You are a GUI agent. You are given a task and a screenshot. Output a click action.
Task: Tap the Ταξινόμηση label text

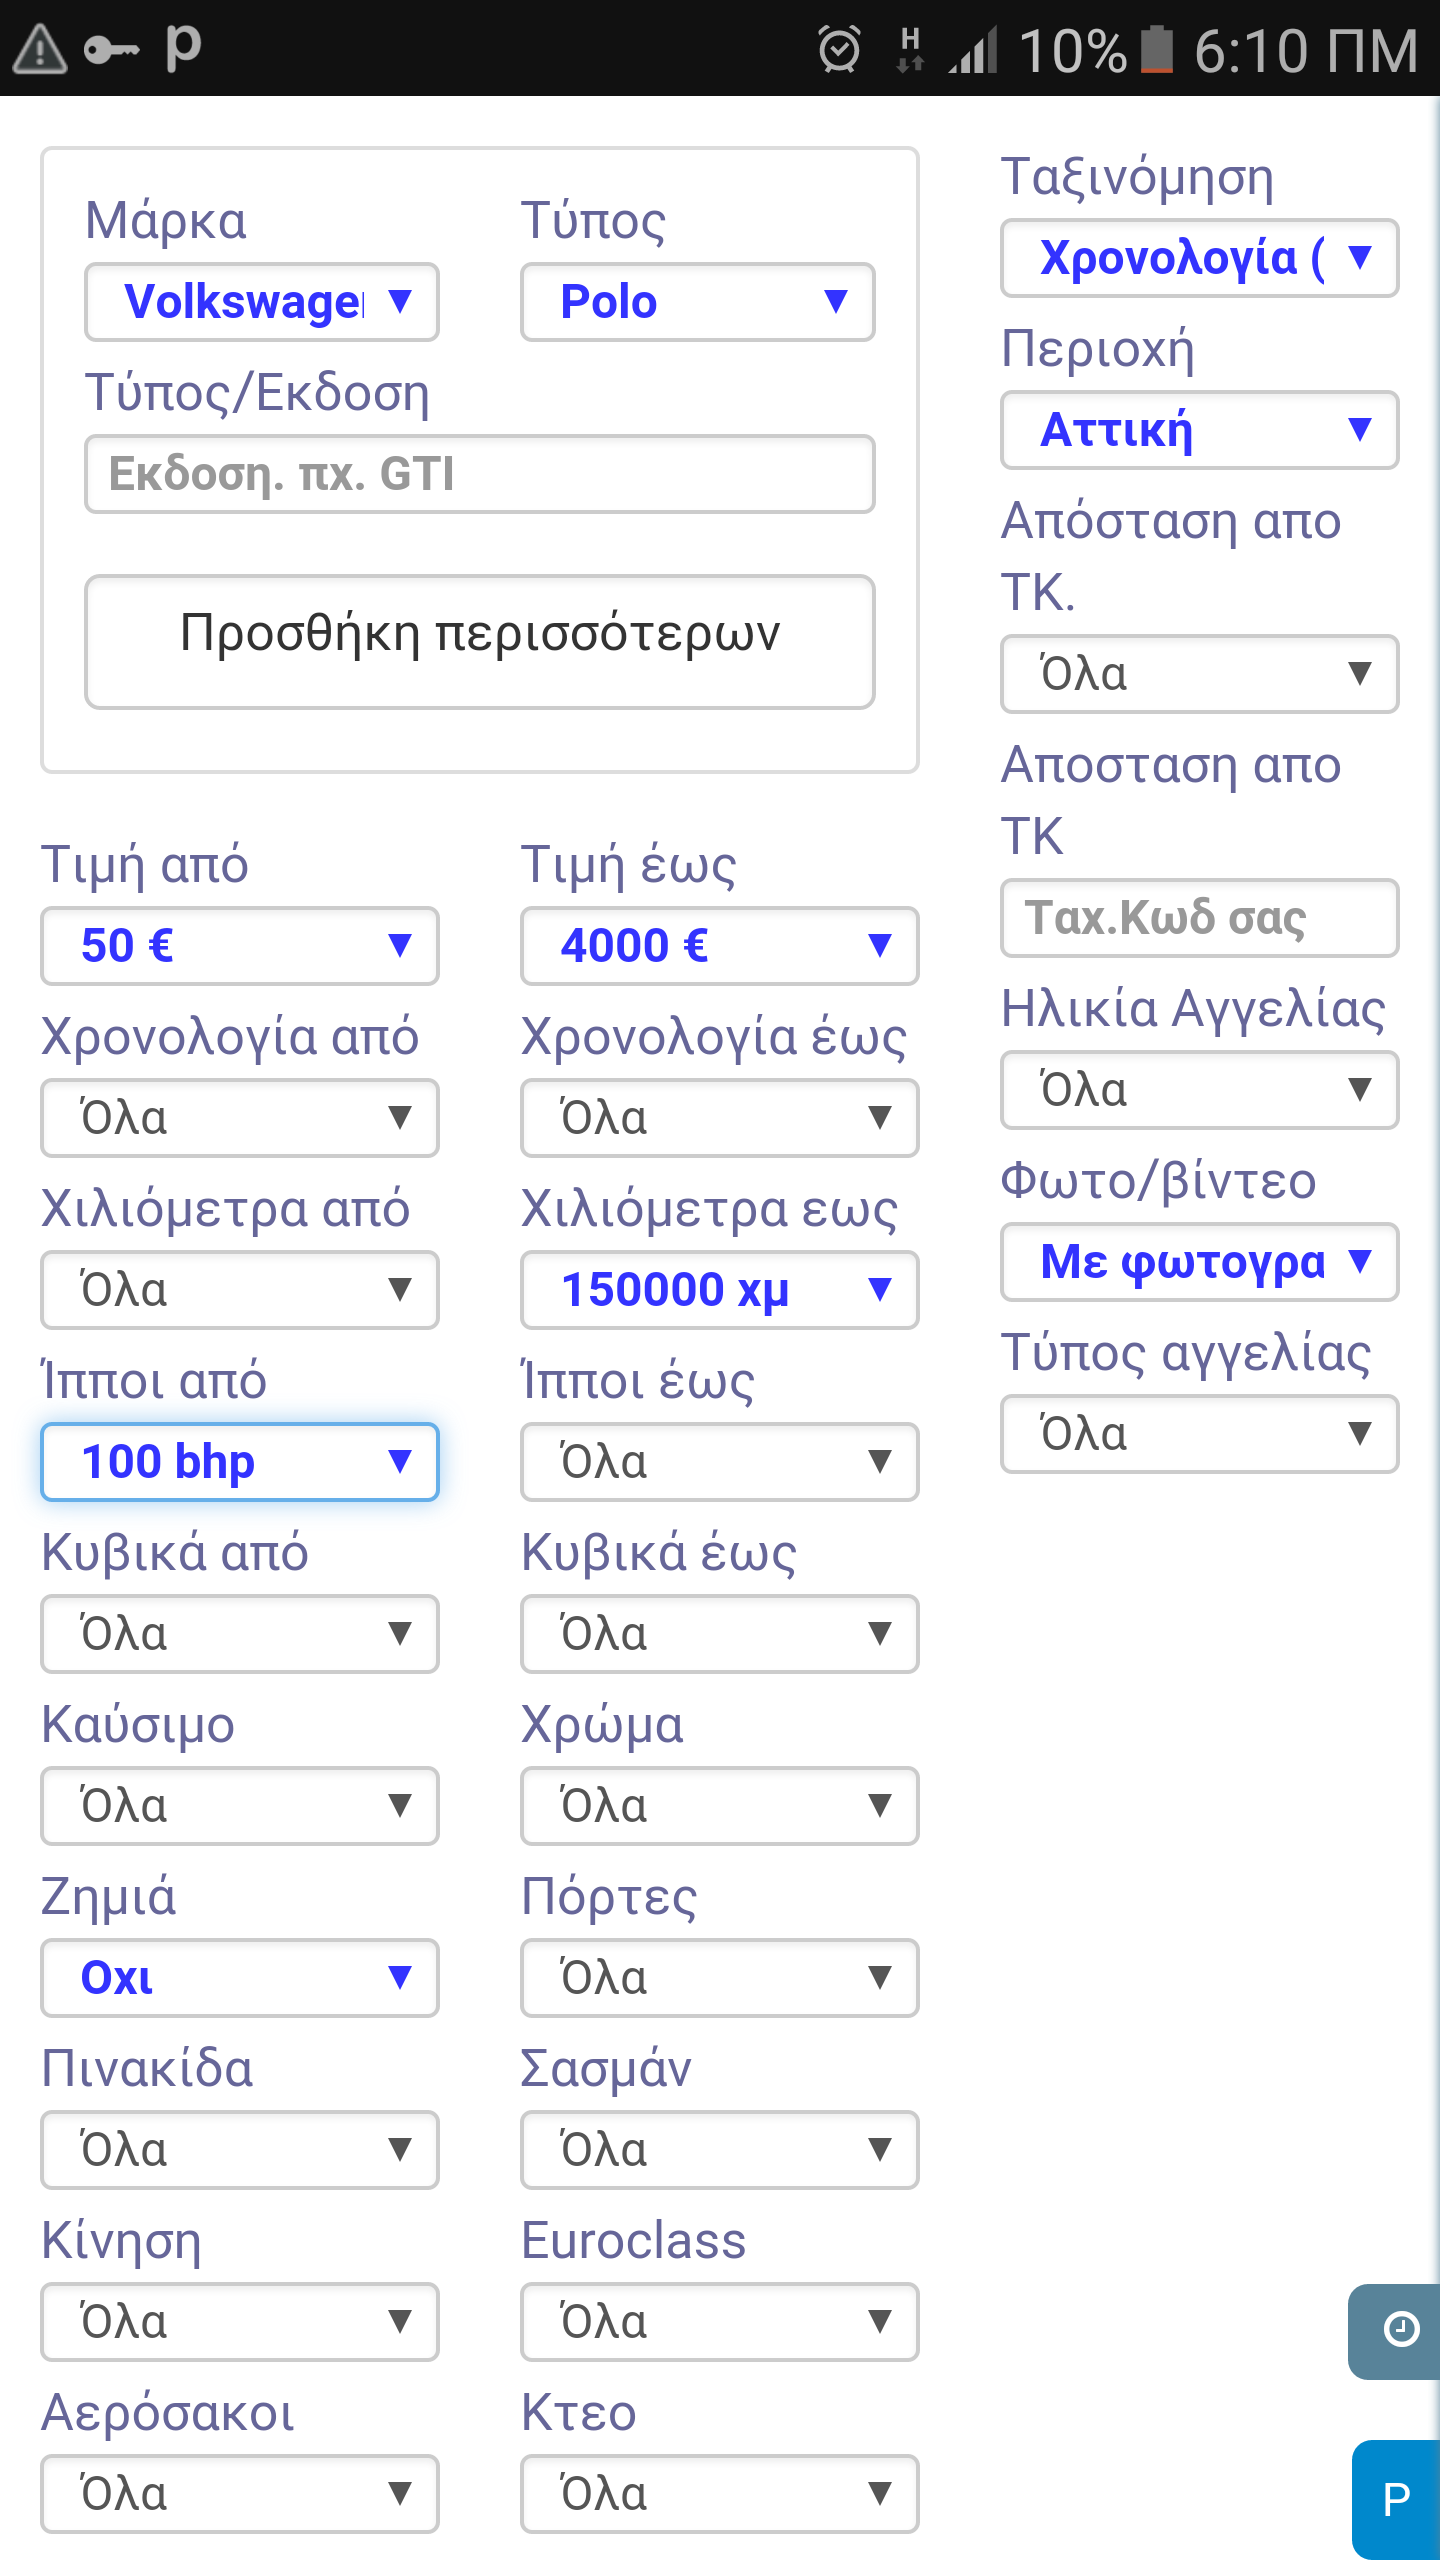pyautogui.click(x=1138, y=178)
